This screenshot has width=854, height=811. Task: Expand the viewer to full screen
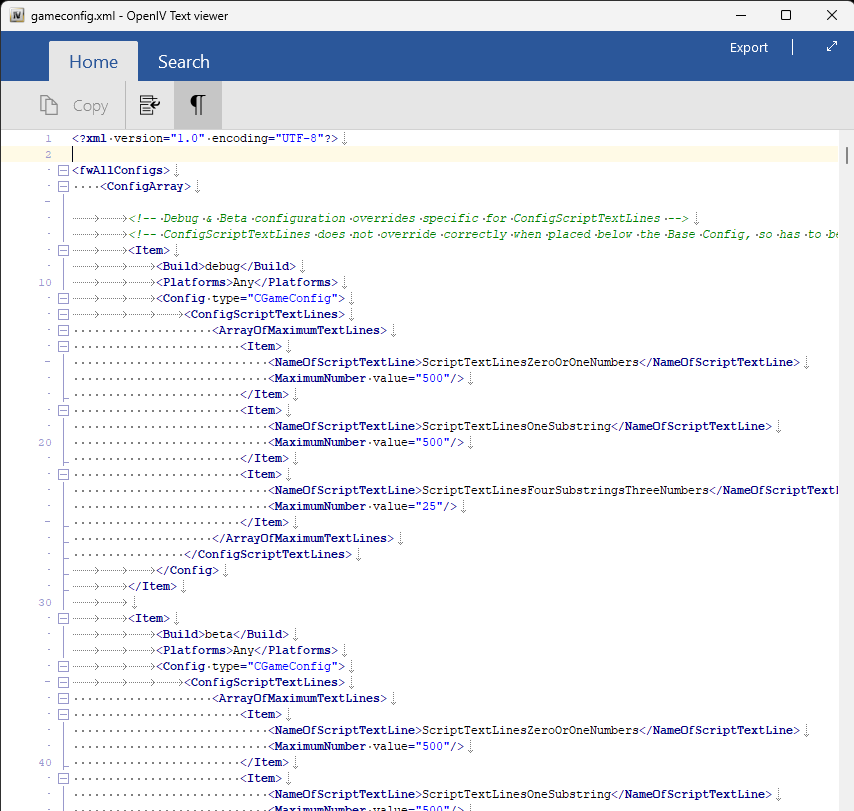(x=831, y=47)
